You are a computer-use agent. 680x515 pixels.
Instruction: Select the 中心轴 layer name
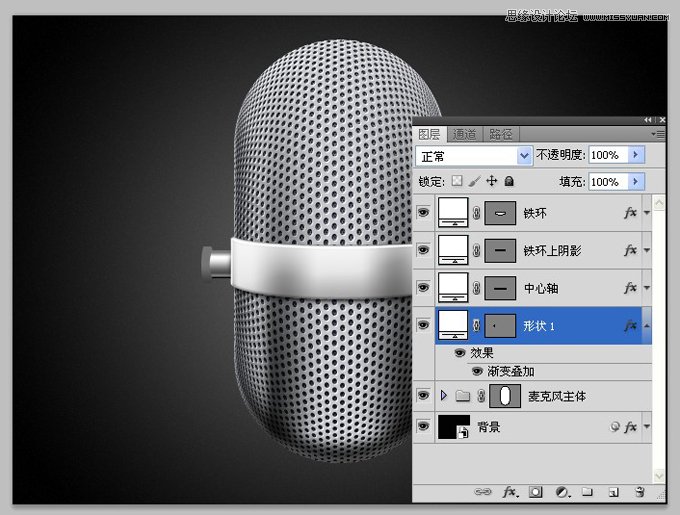[541, 288]
